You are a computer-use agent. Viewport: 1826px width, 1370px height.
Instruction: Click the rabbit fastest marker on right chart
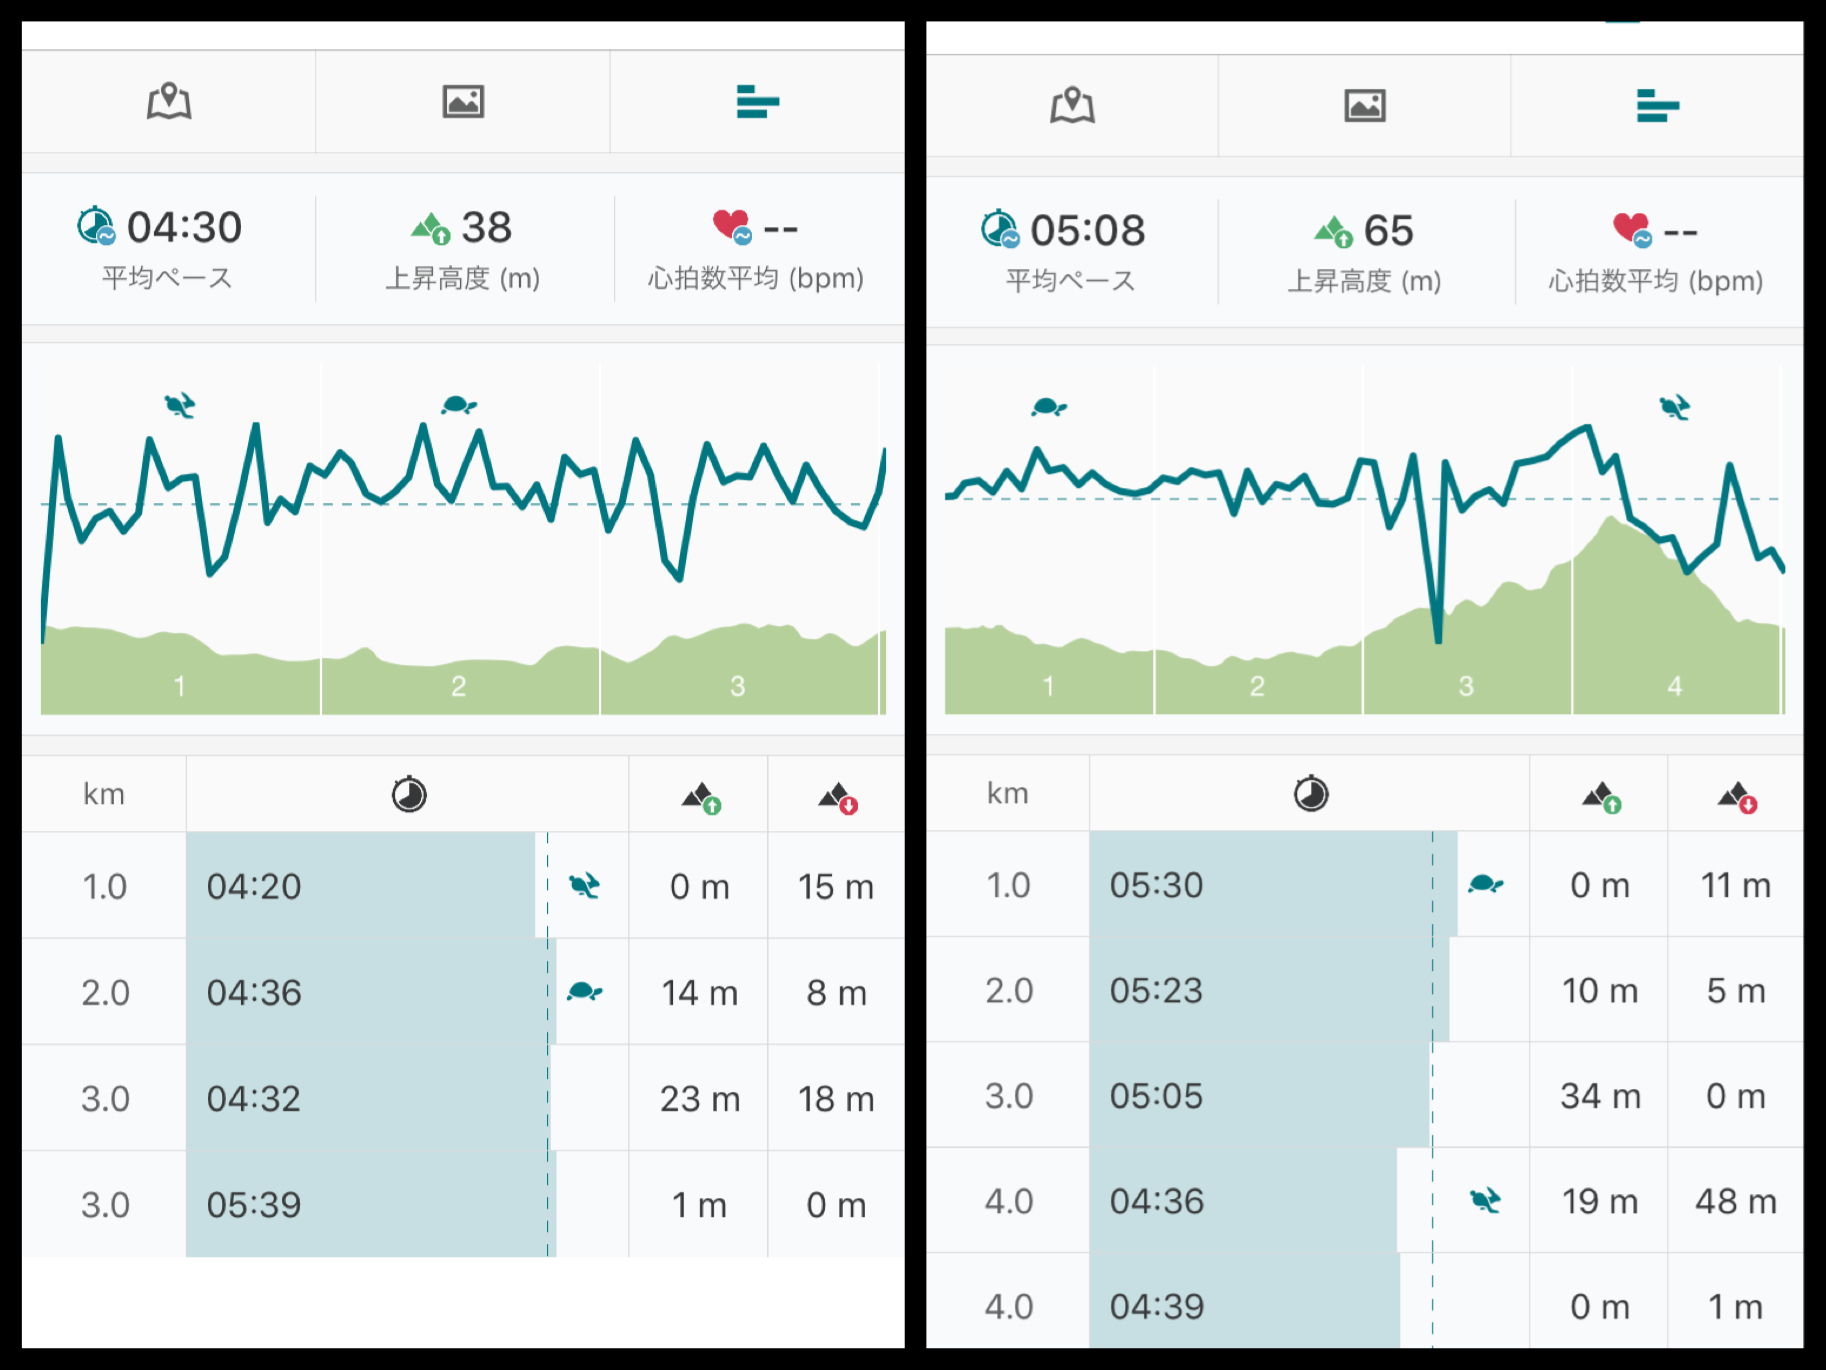point(1675,407)
